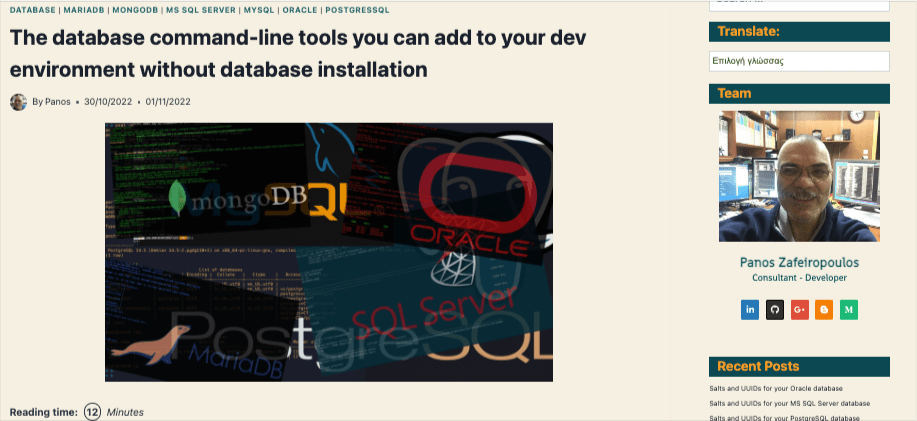Open the DATABASE category link
This screenshot has width=917, height=421.
click(33, 10)
